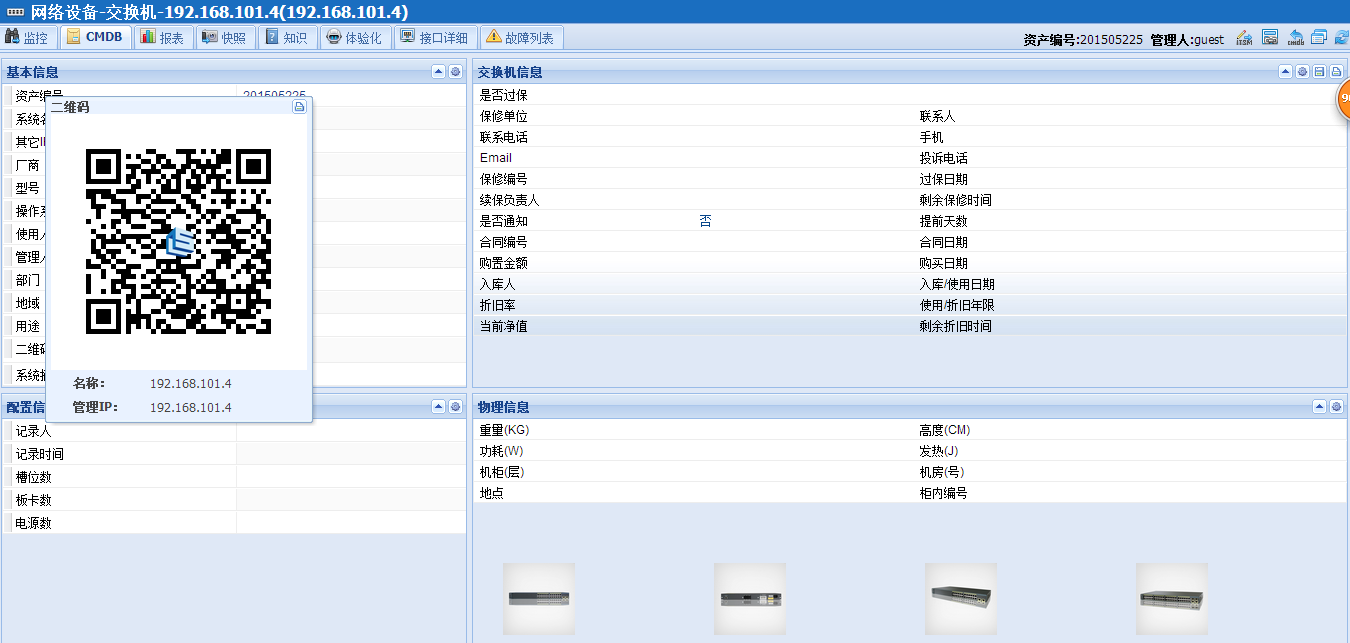
Task: Open the 快照 snapshot tab
Action: (224, 37)
